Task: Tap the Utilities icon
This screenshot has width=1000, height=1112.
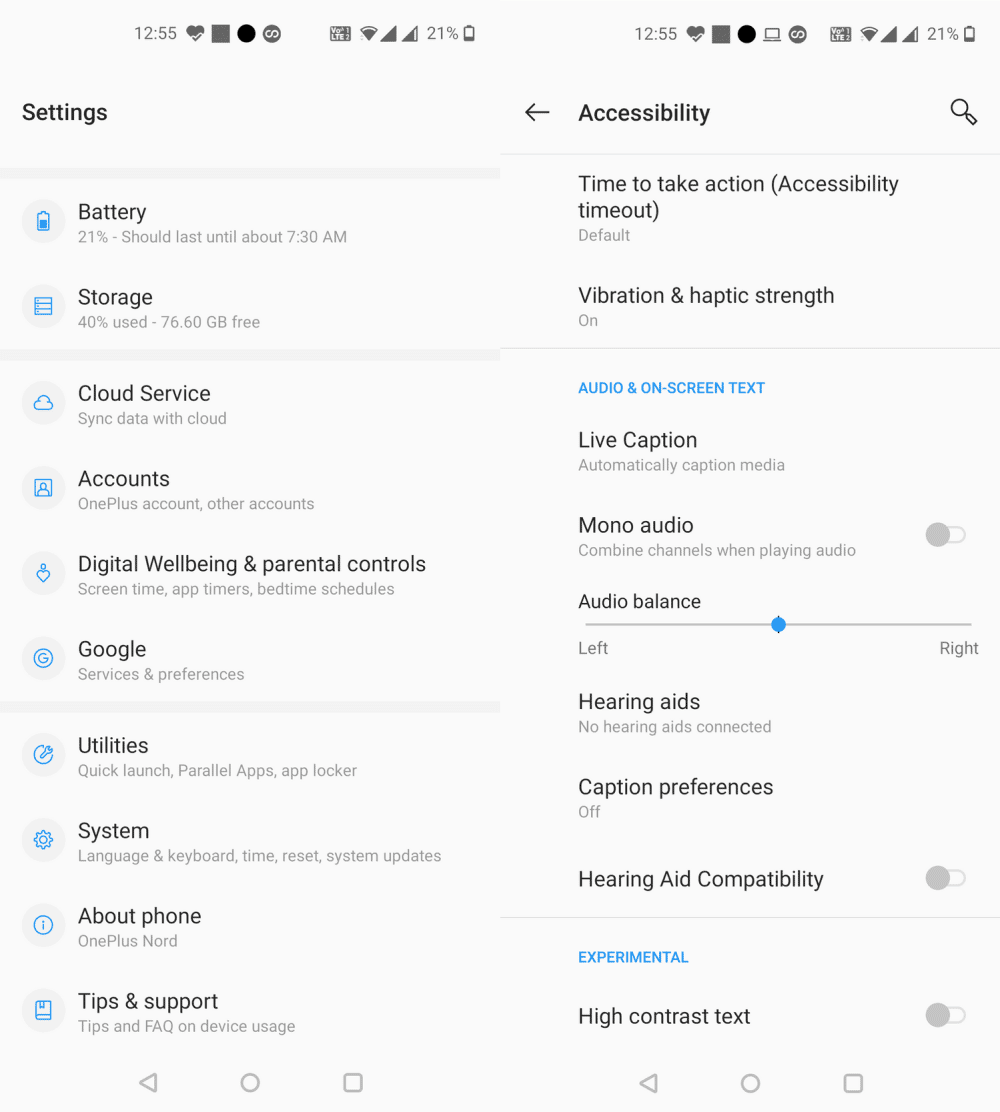Action: click(x=43, y=755)
